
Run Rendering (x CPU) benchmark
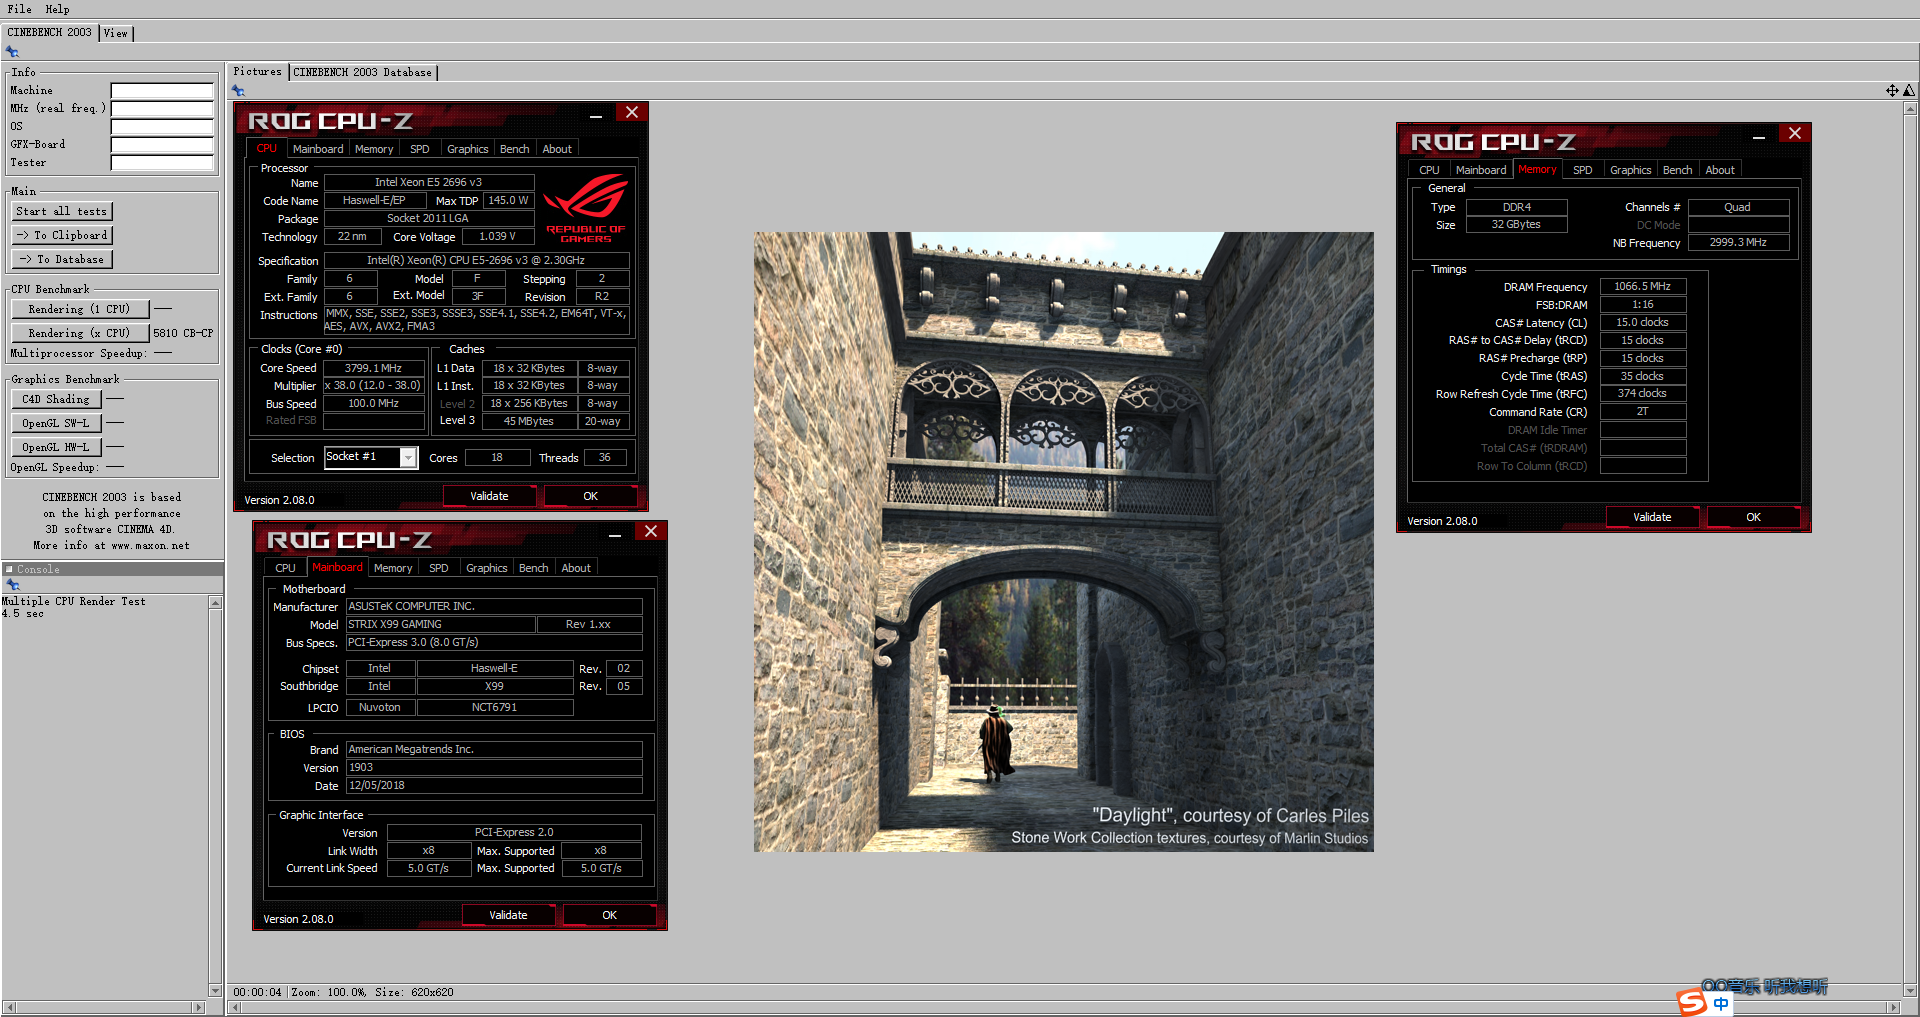click(80, 333)
